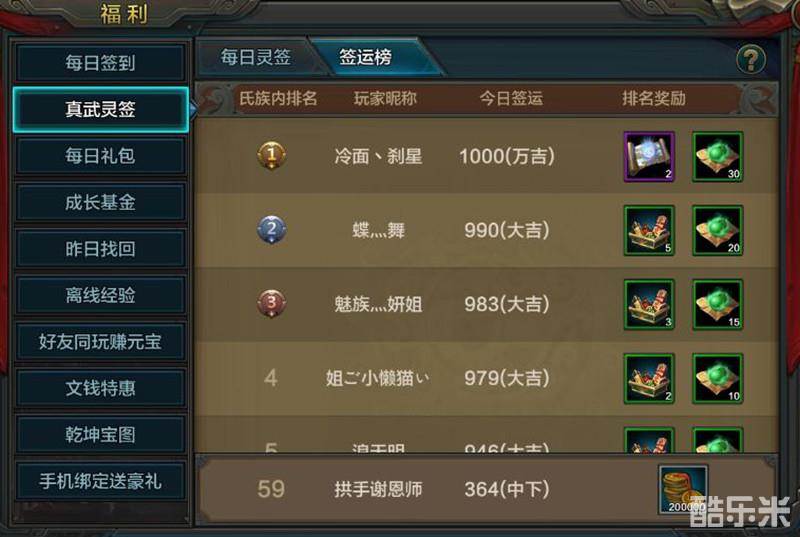Tap the treasure chest reward showing 5
The image size is (800, 537).
tap(649, 231)
